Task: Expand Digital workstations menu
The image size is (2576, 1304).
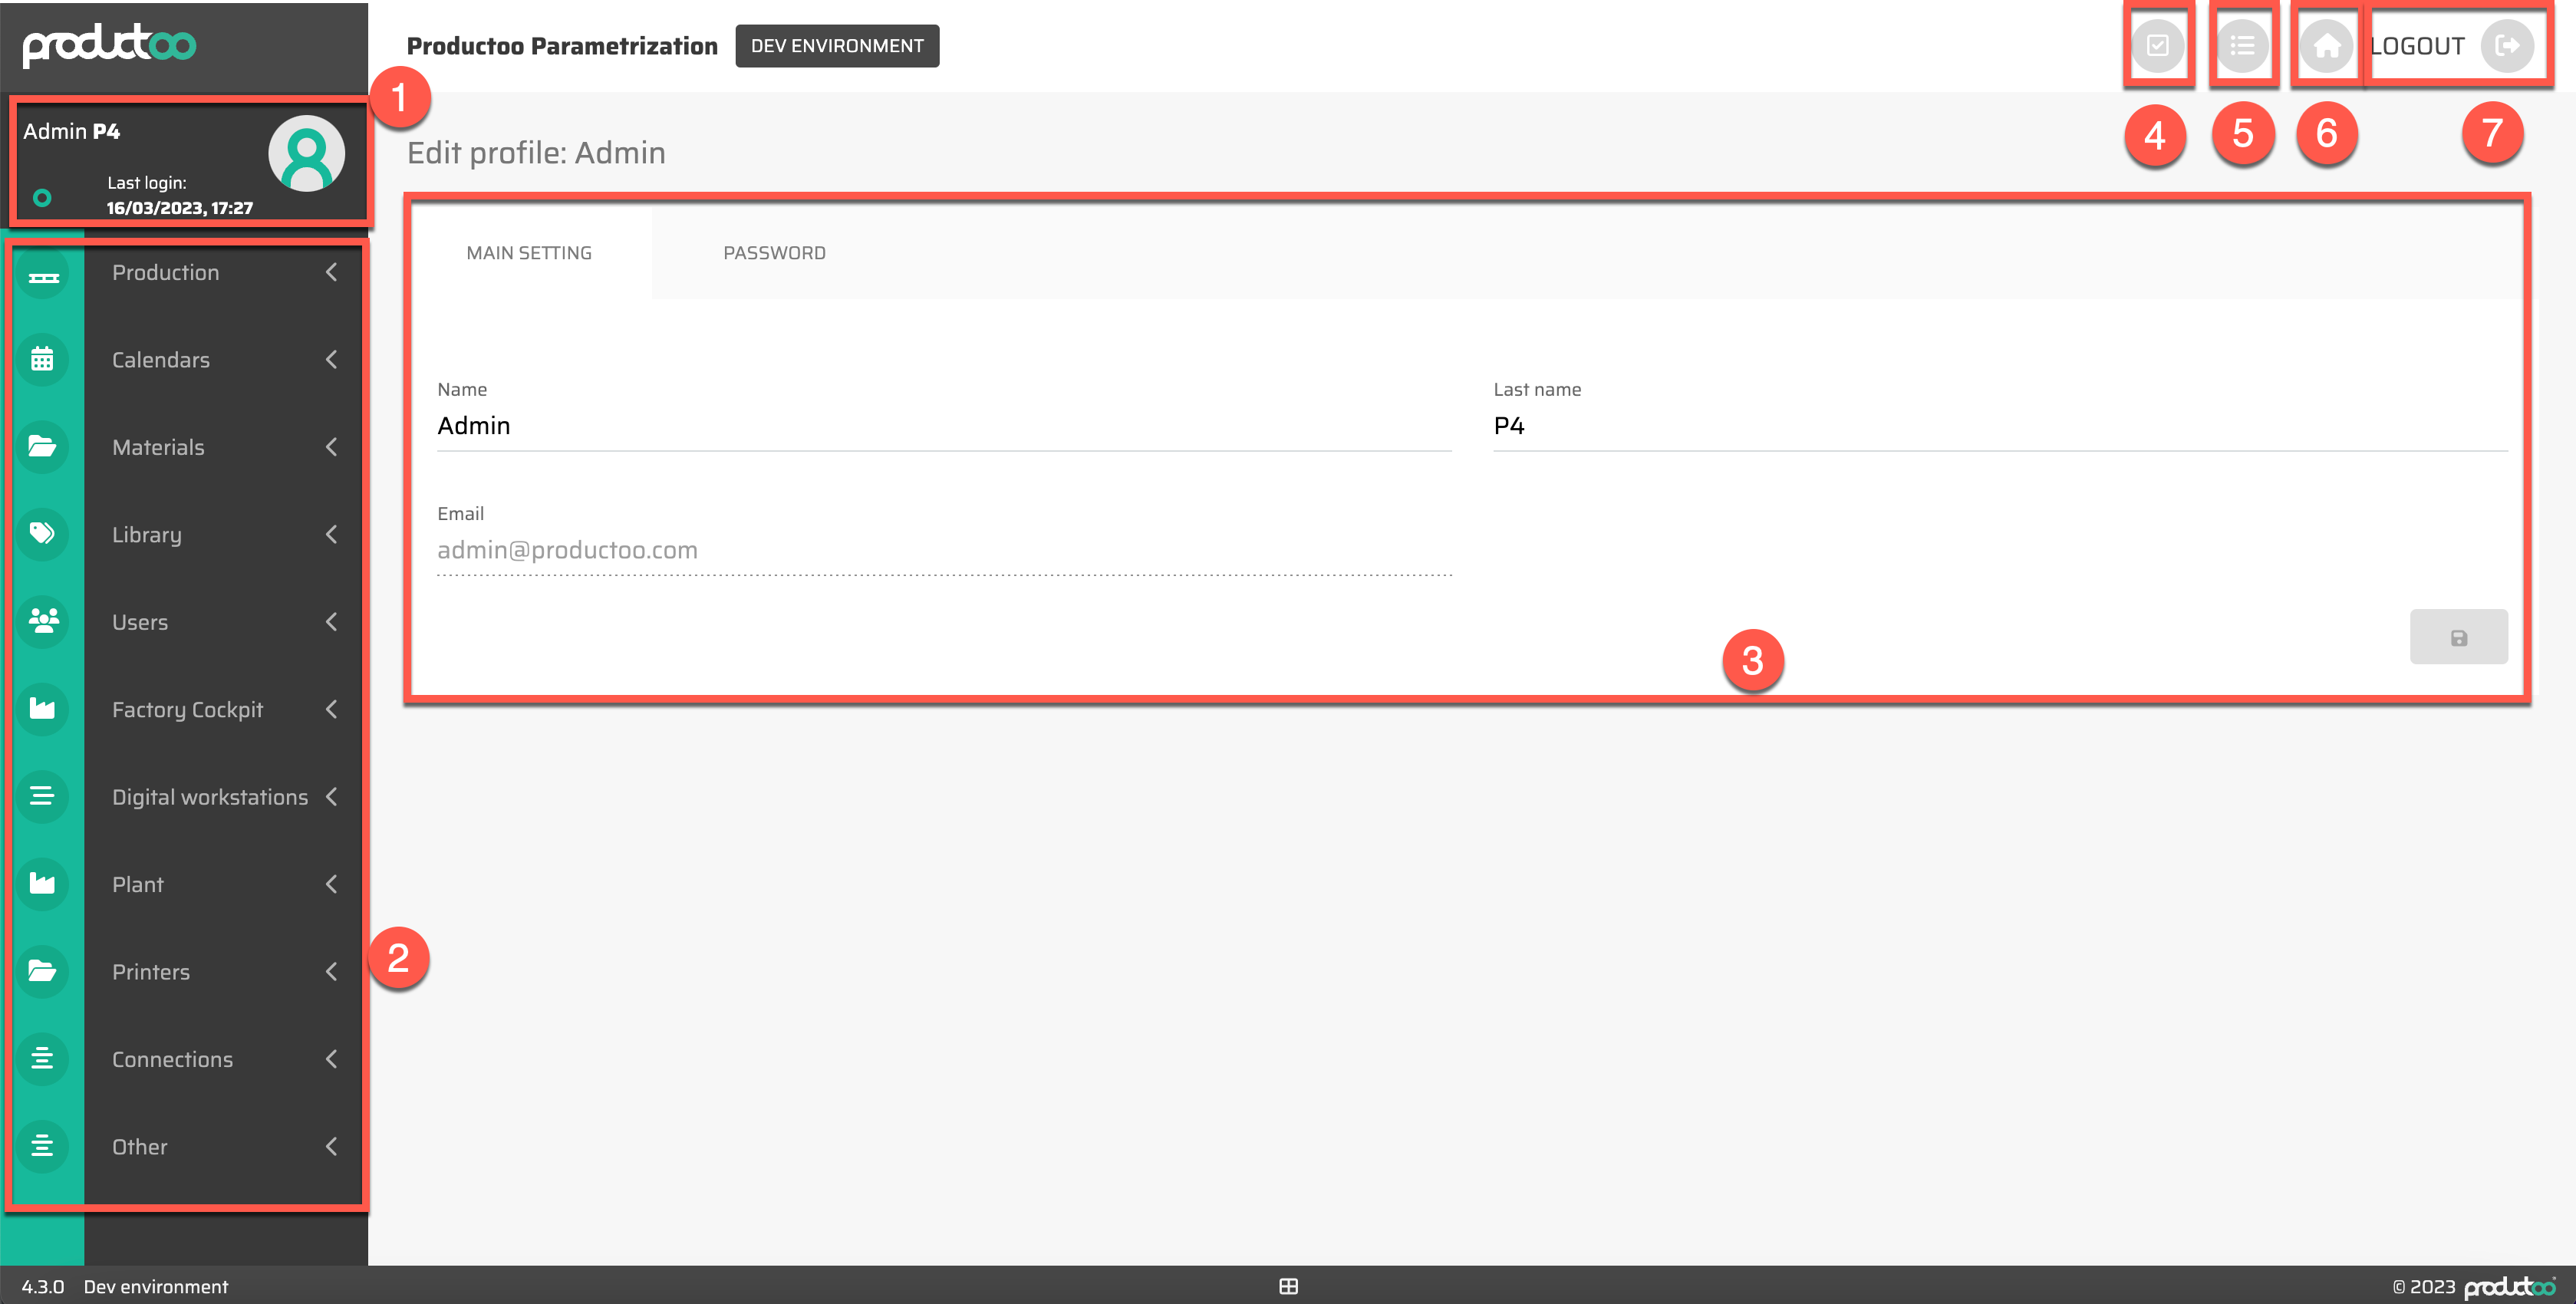Action: click(332, 797)
